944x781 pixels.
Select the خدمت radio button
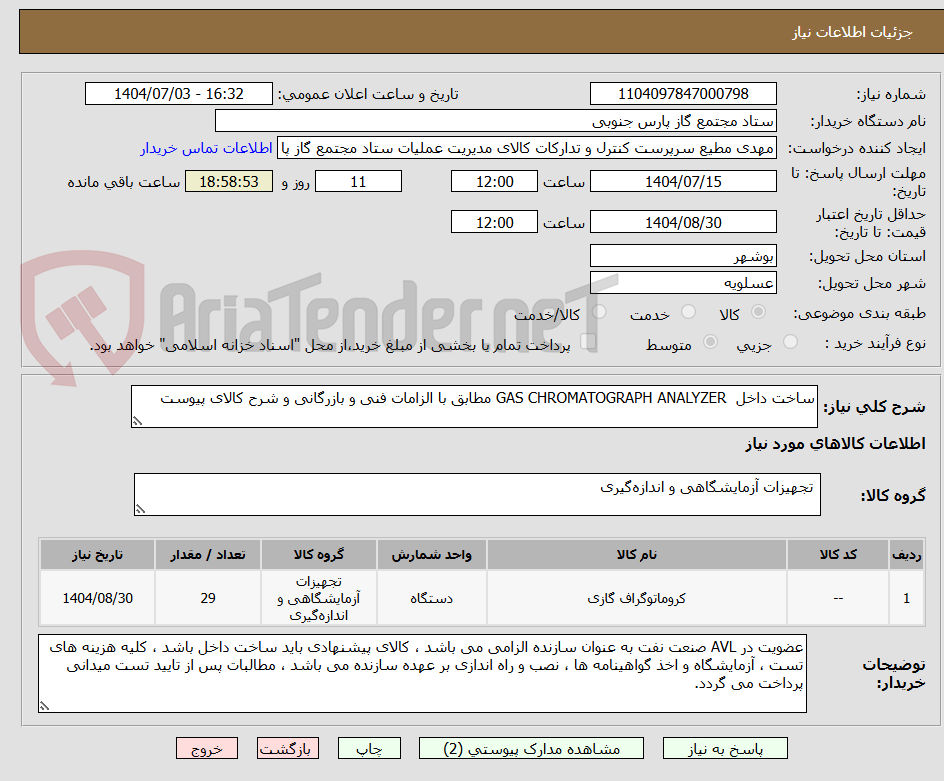pos(688,312)
